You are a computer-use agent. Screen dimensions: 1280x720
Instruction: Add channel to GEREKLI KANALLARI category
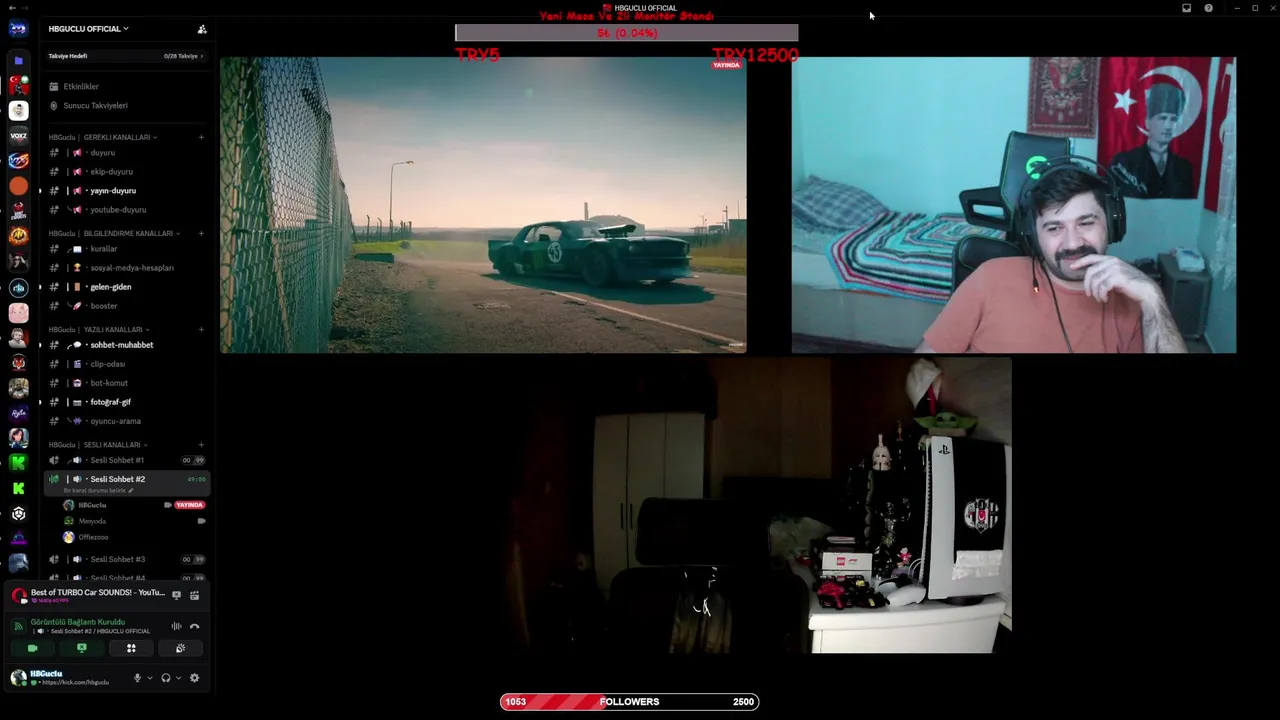[201, 137]
